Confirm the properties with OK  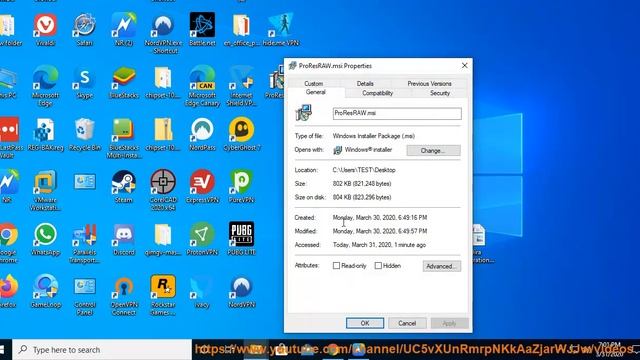[x=365, y=323]
